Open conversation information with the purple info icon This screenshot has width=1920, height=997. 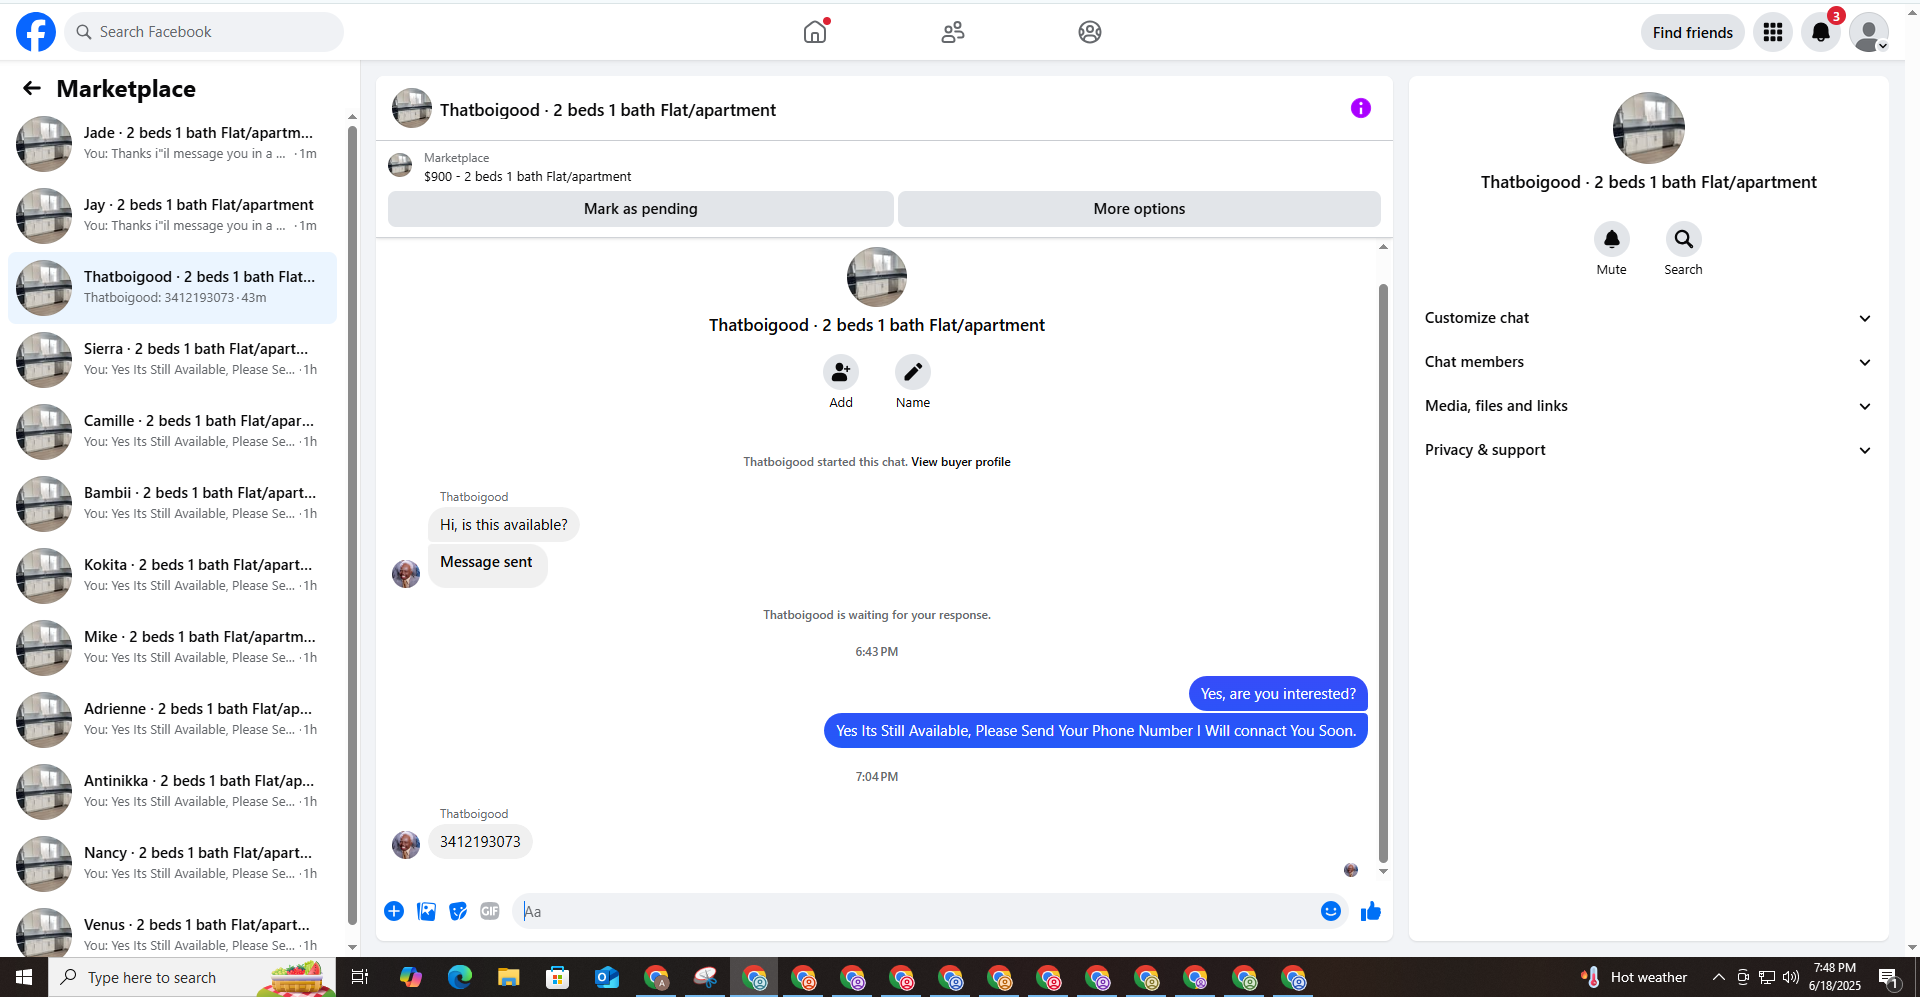pyautogui.click(x=1361, y=108)
